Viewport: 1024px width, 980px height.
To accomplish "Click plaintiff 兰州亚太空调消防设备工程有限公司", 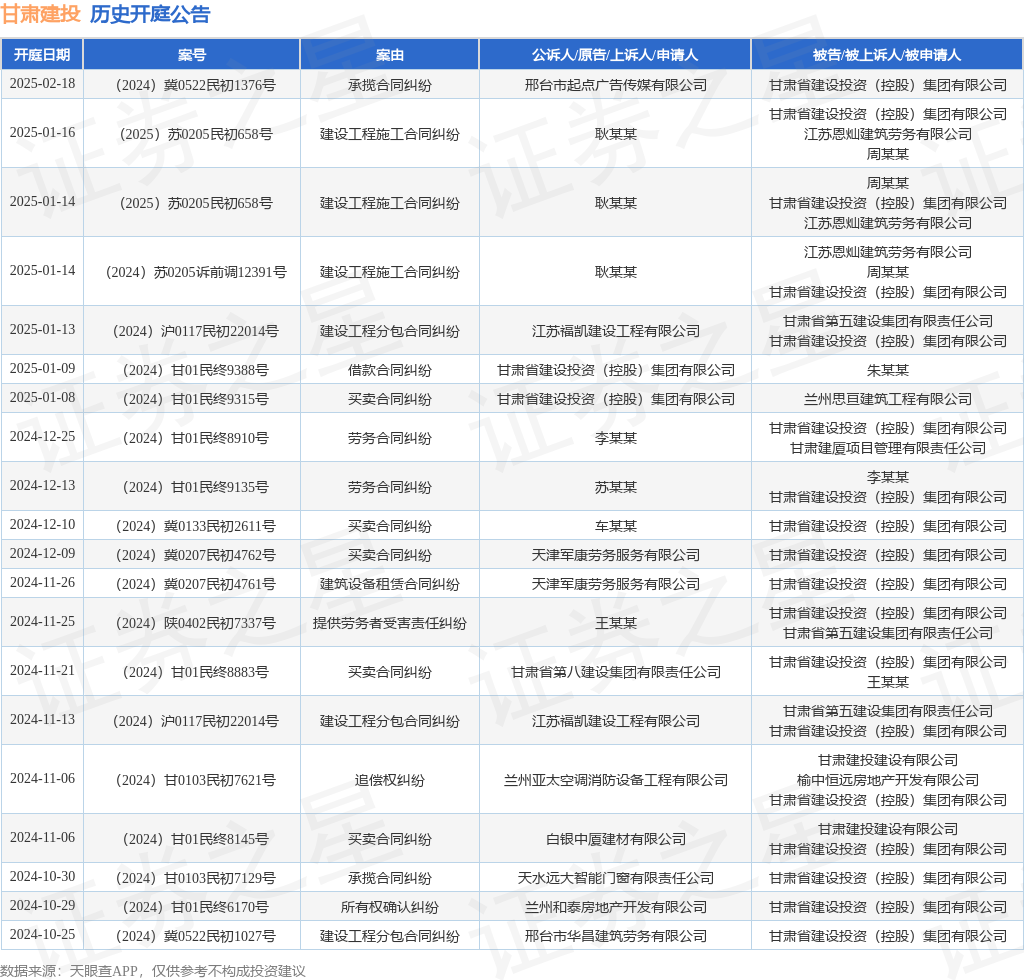I will [x=615, y=781].
